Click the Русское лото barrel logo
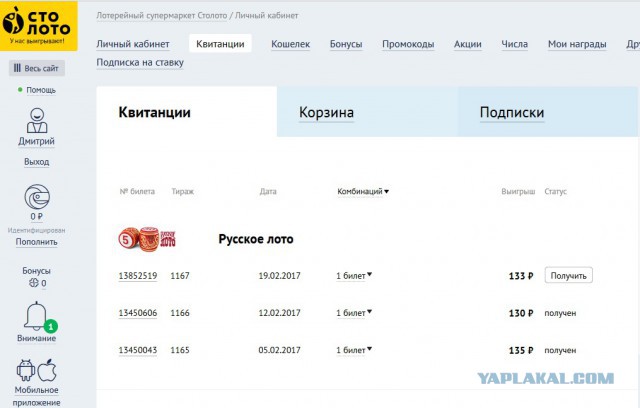The image size is (640, 408). tap(147, 239)
